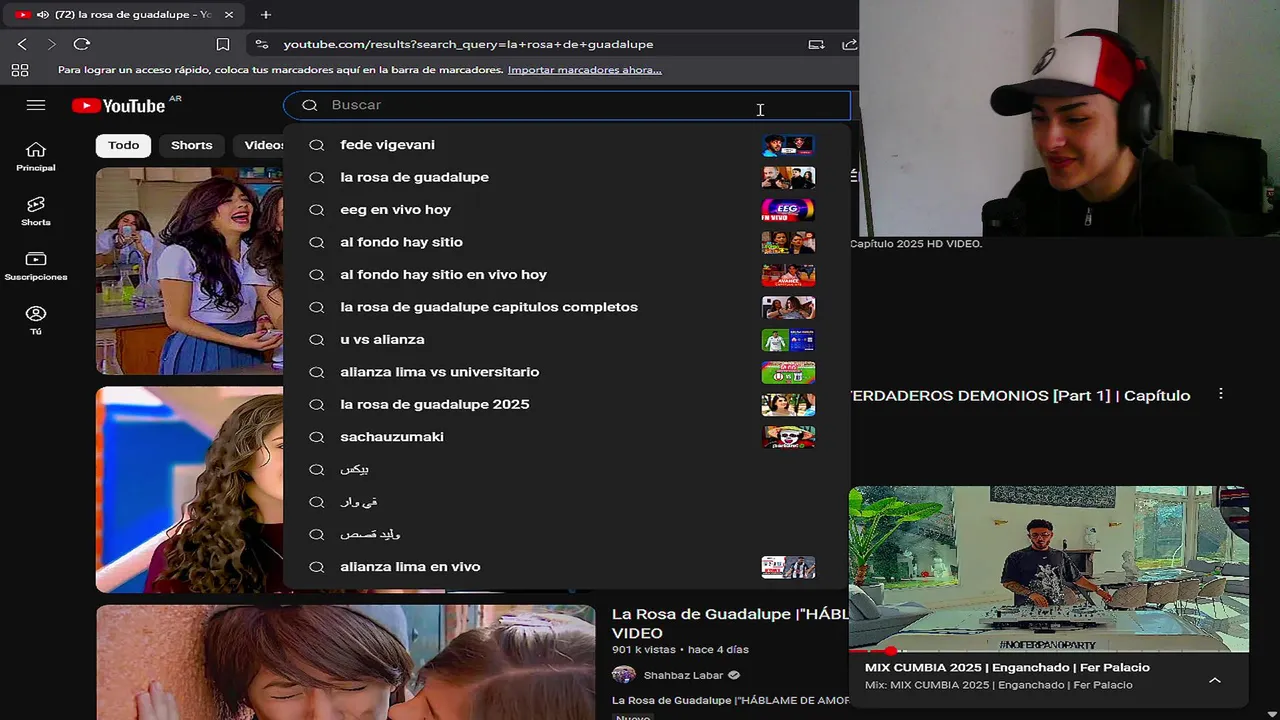
Task: Click thumbnail next to alianza lima en vivo
Action: pyautogui.click(x=788, y=567)
